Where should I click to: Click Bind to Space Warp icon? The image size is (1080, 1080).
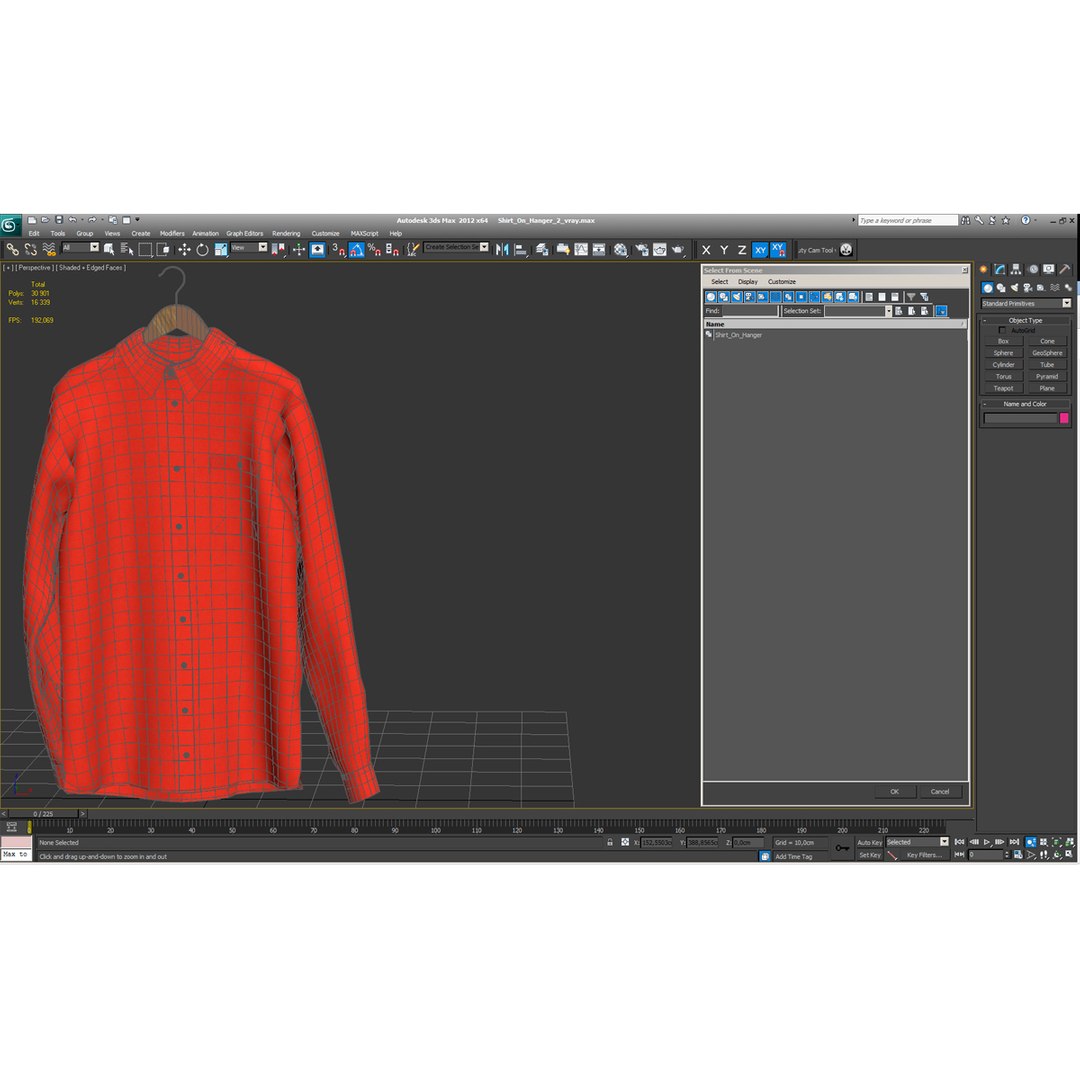(49, 249)
